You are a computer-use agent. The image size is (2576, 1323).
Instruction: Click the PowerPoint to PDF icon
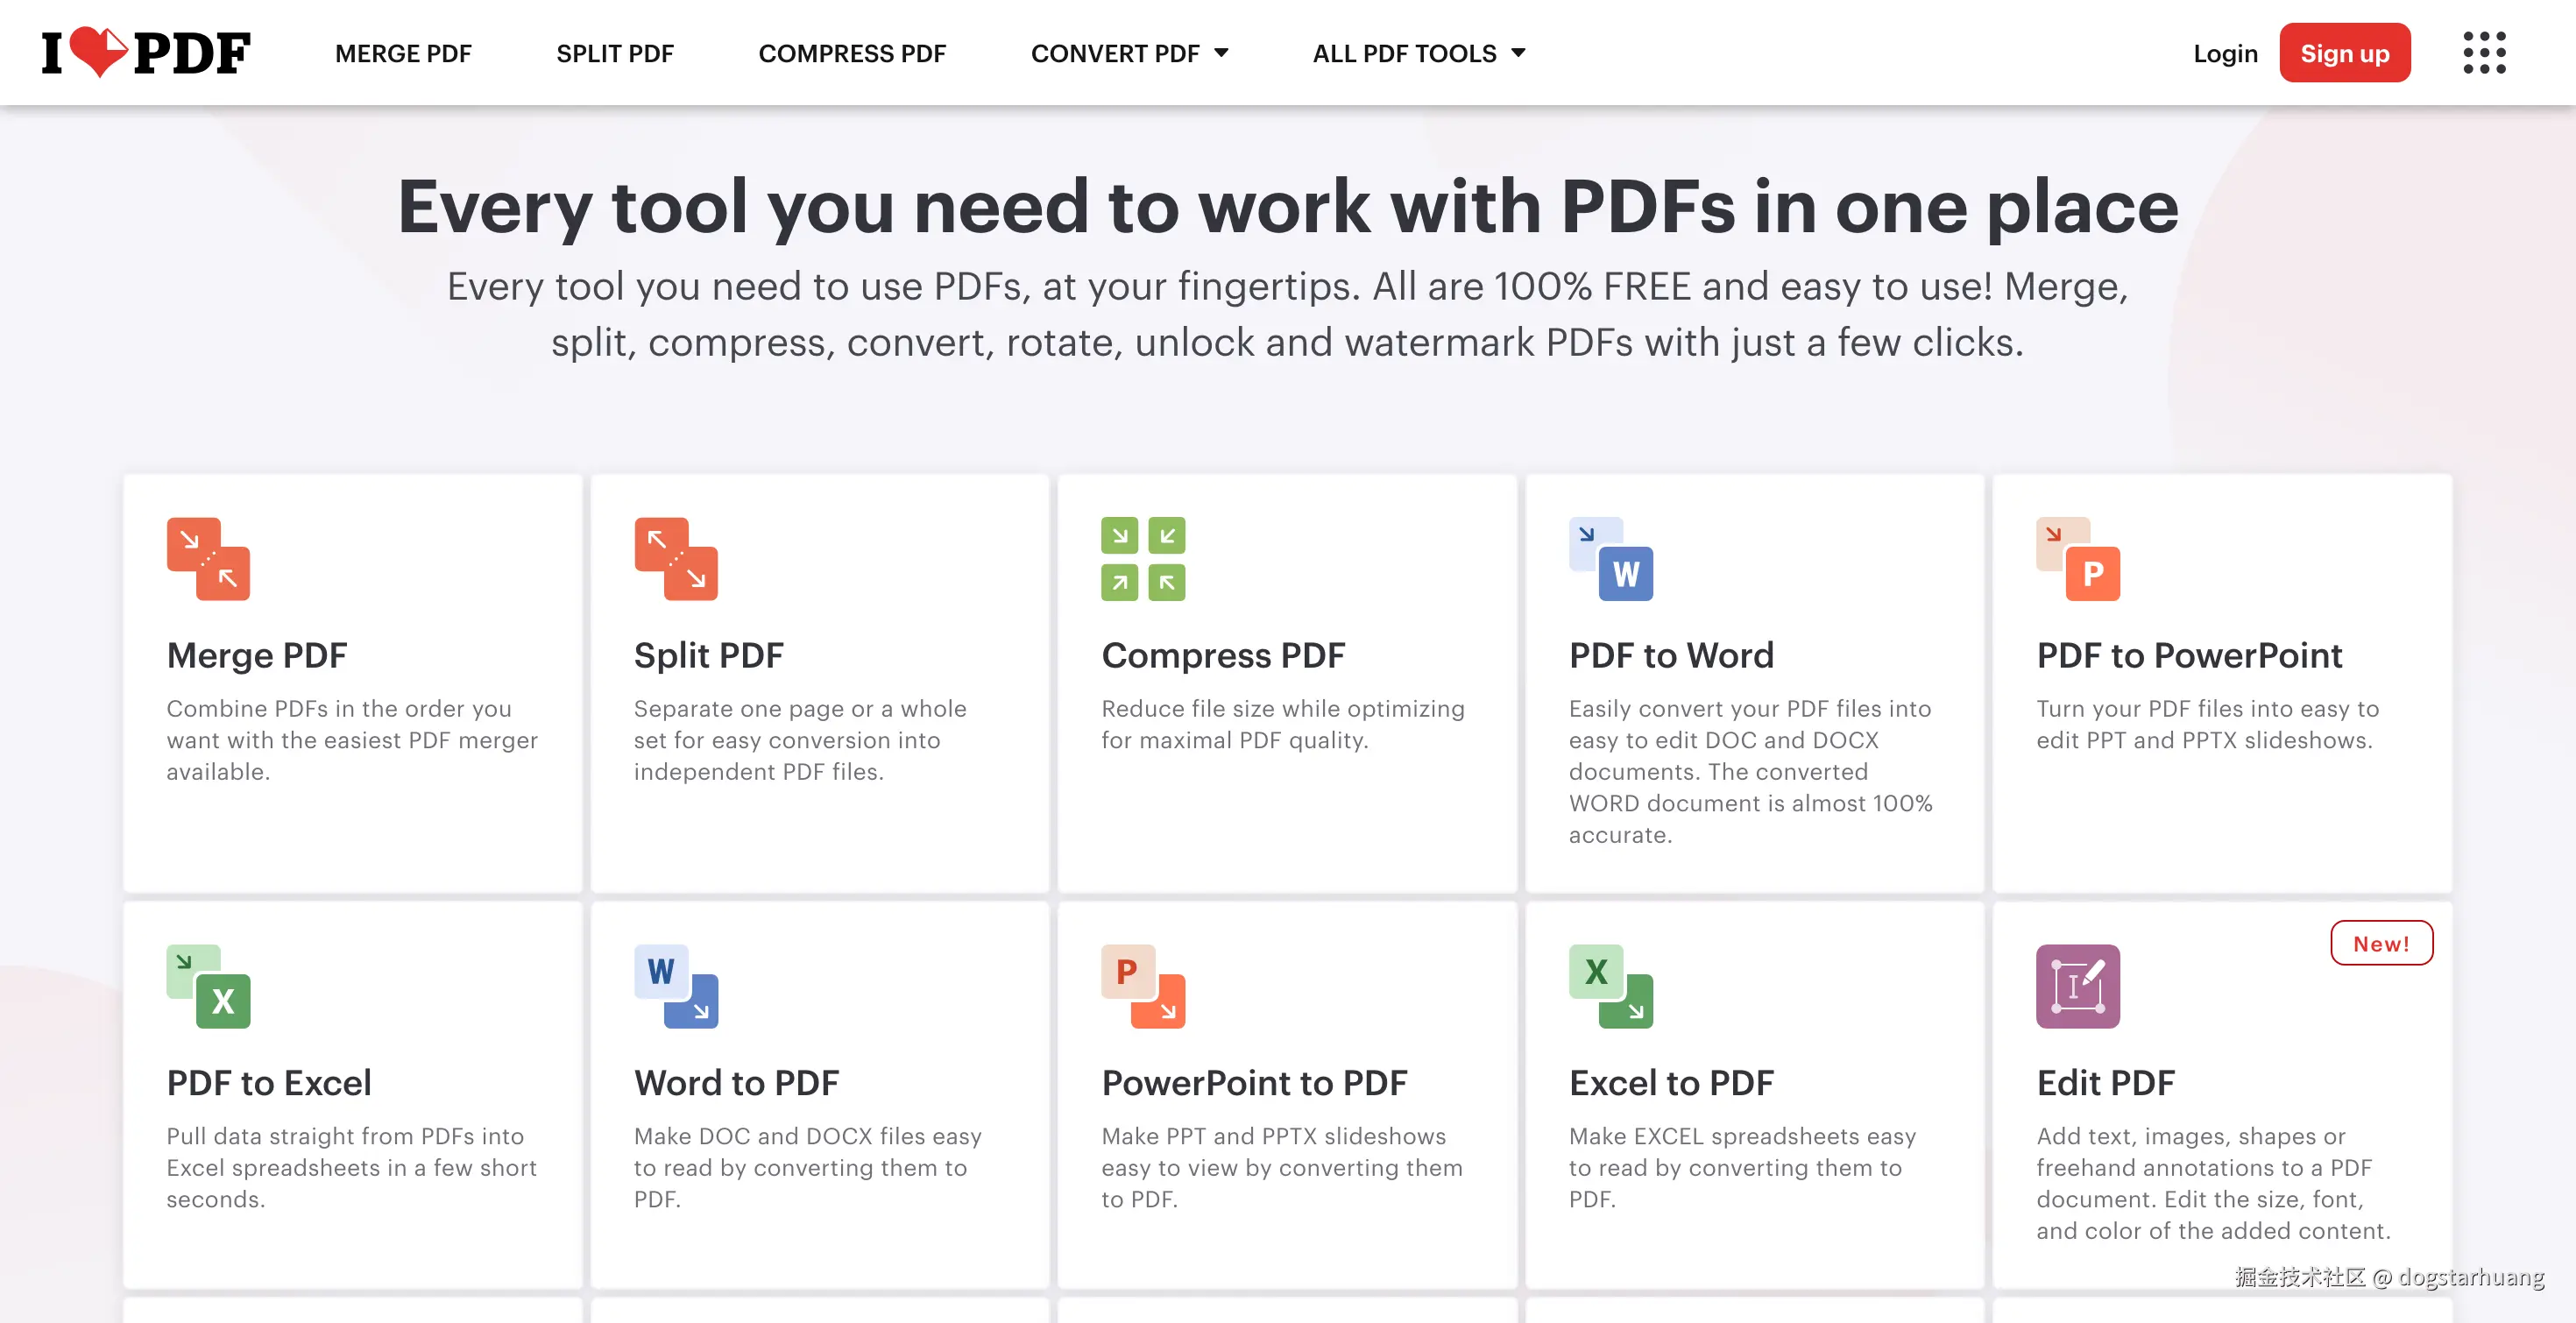(1143, 986)
